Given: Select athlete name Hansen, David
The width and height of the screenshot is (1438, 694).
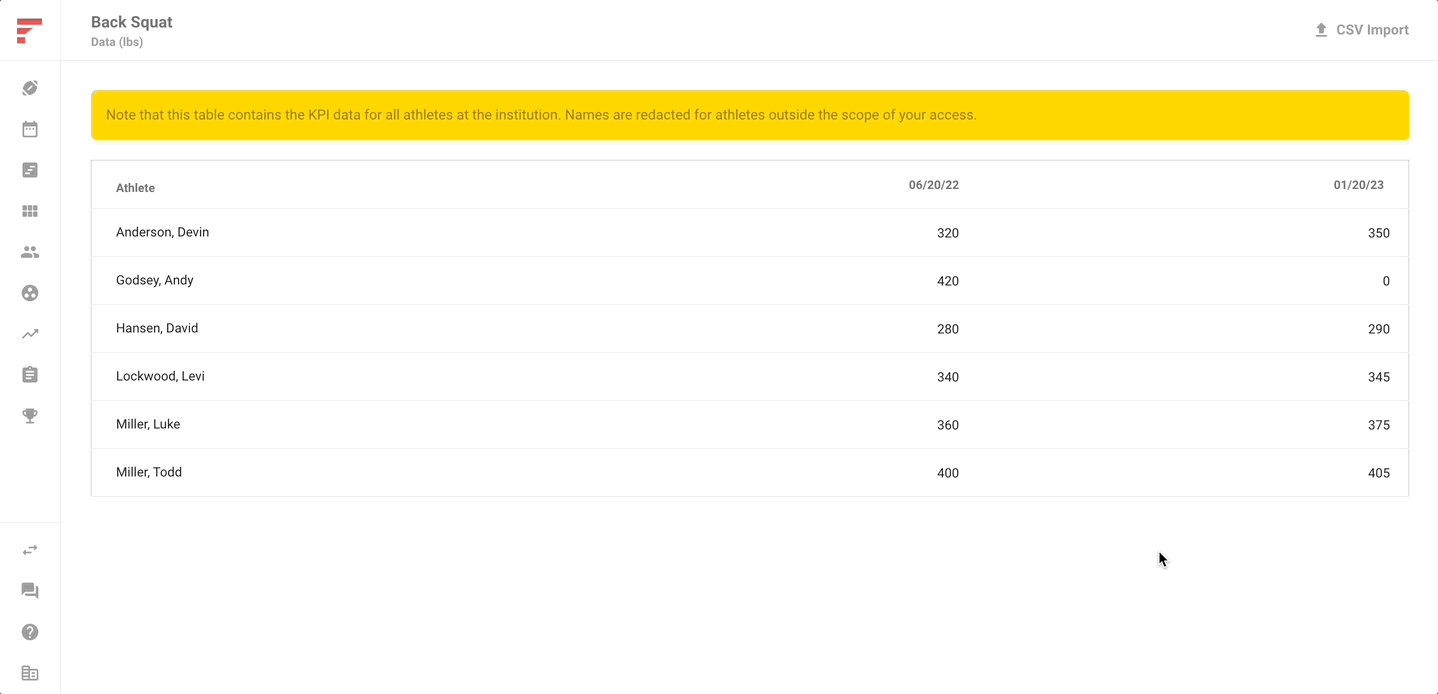Looking at the screenshot, I should click(x=157, y=328).
